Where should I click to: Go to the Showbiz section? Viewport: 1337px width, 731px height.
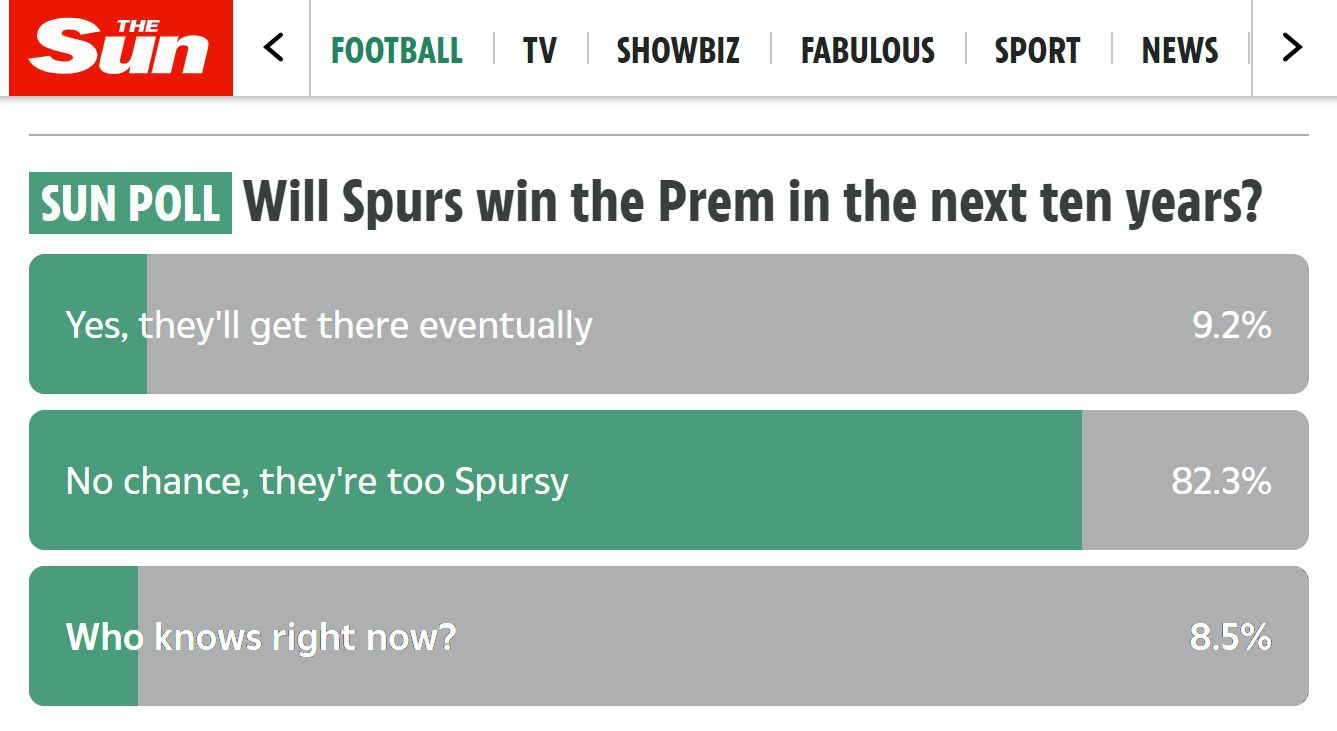click(x=678, y=50)
